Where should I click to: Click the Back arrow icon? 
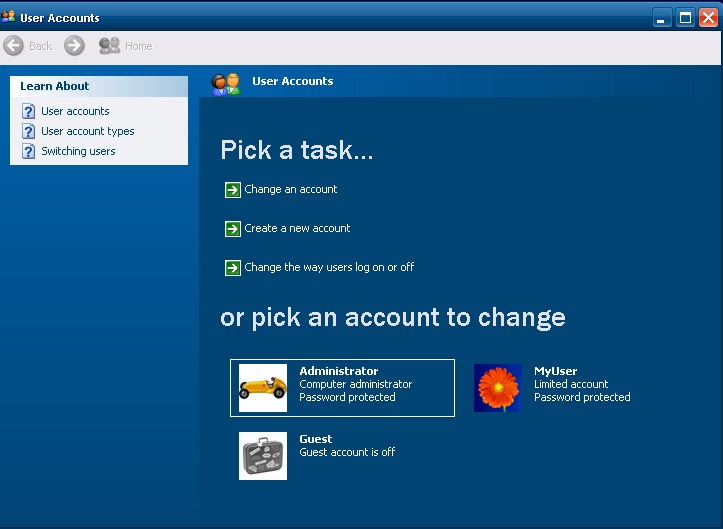(13, 46)
